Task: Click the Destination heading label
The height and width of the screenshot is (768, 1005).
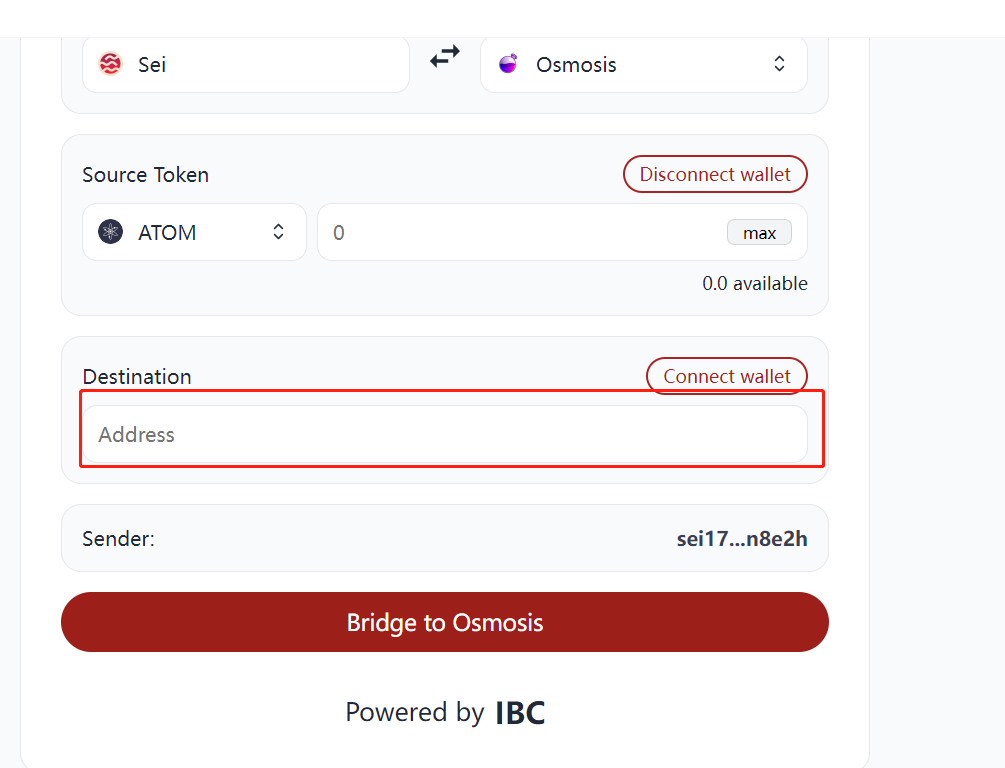Action: [x=137, y=376]
